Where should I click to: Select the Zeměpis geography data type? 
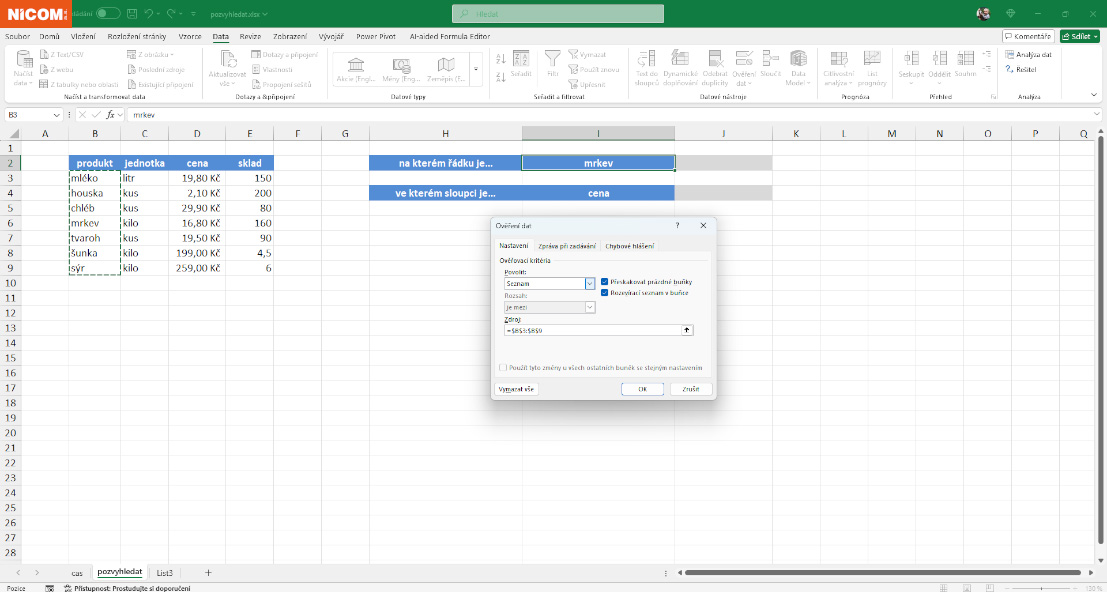coord(446,70)
